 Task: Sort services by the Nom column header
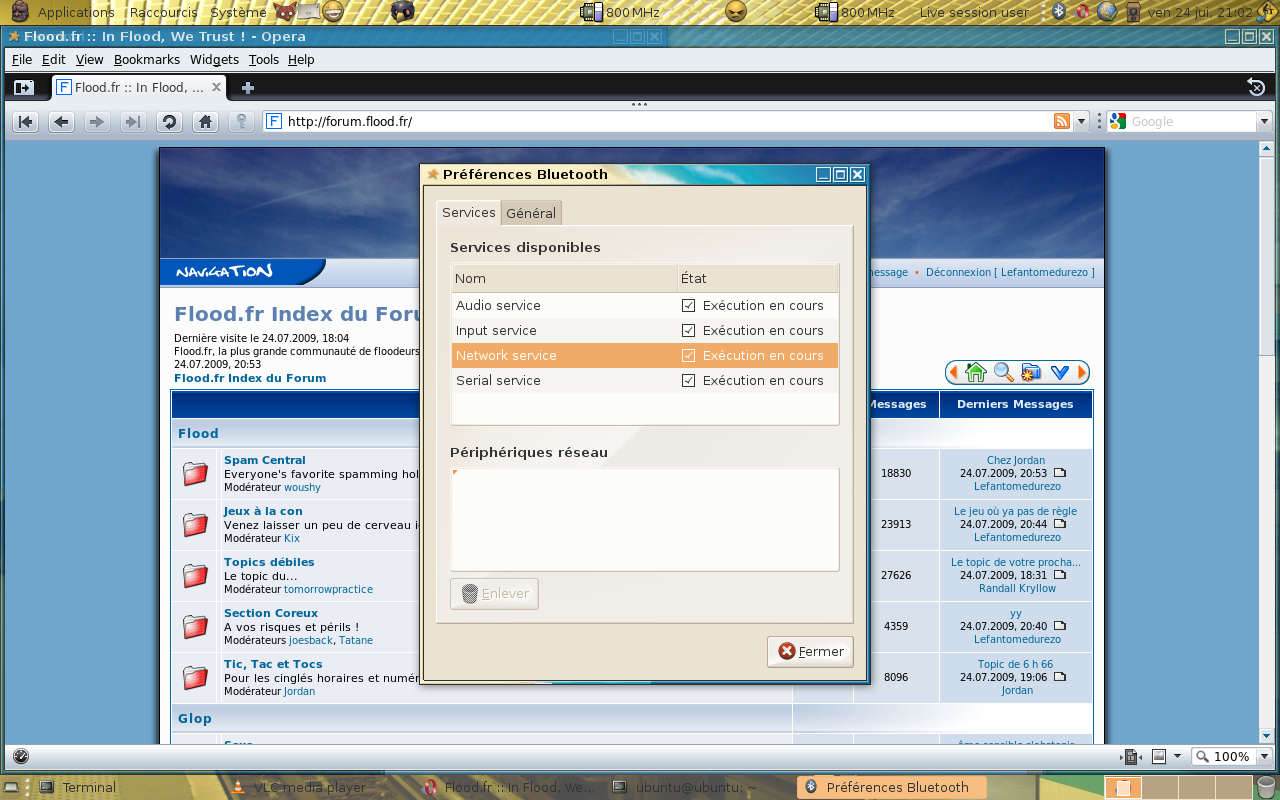pyautogui.click(x=564, y=278)
